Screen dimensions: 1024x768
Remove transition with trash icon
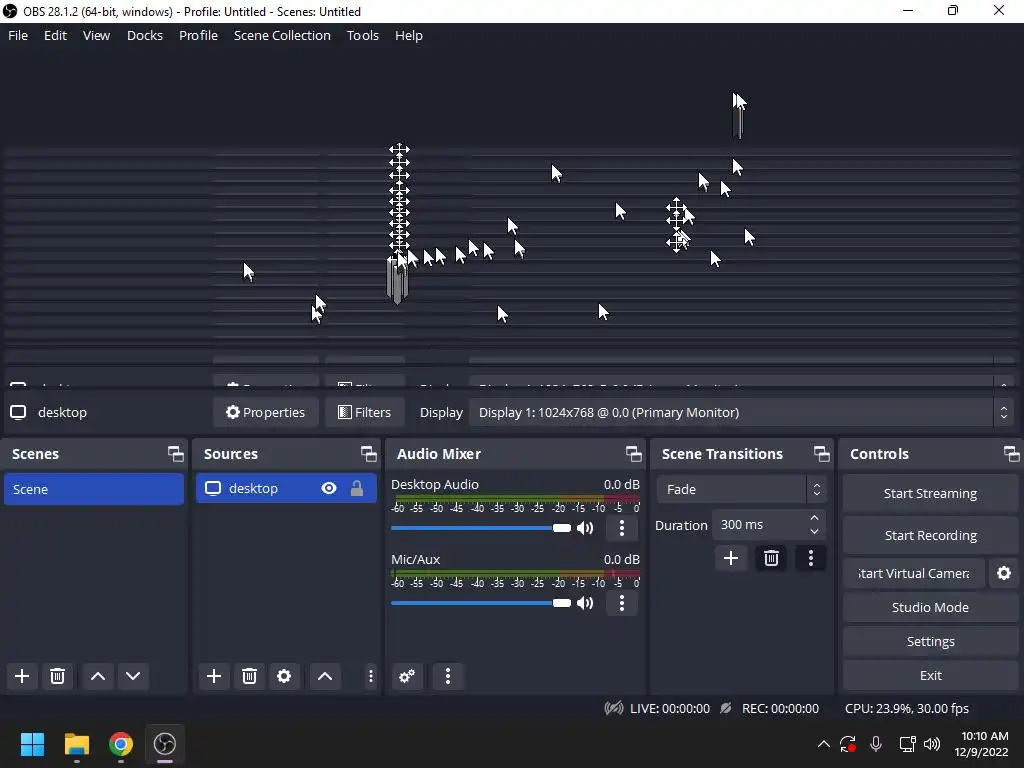(x=771, y=558)
